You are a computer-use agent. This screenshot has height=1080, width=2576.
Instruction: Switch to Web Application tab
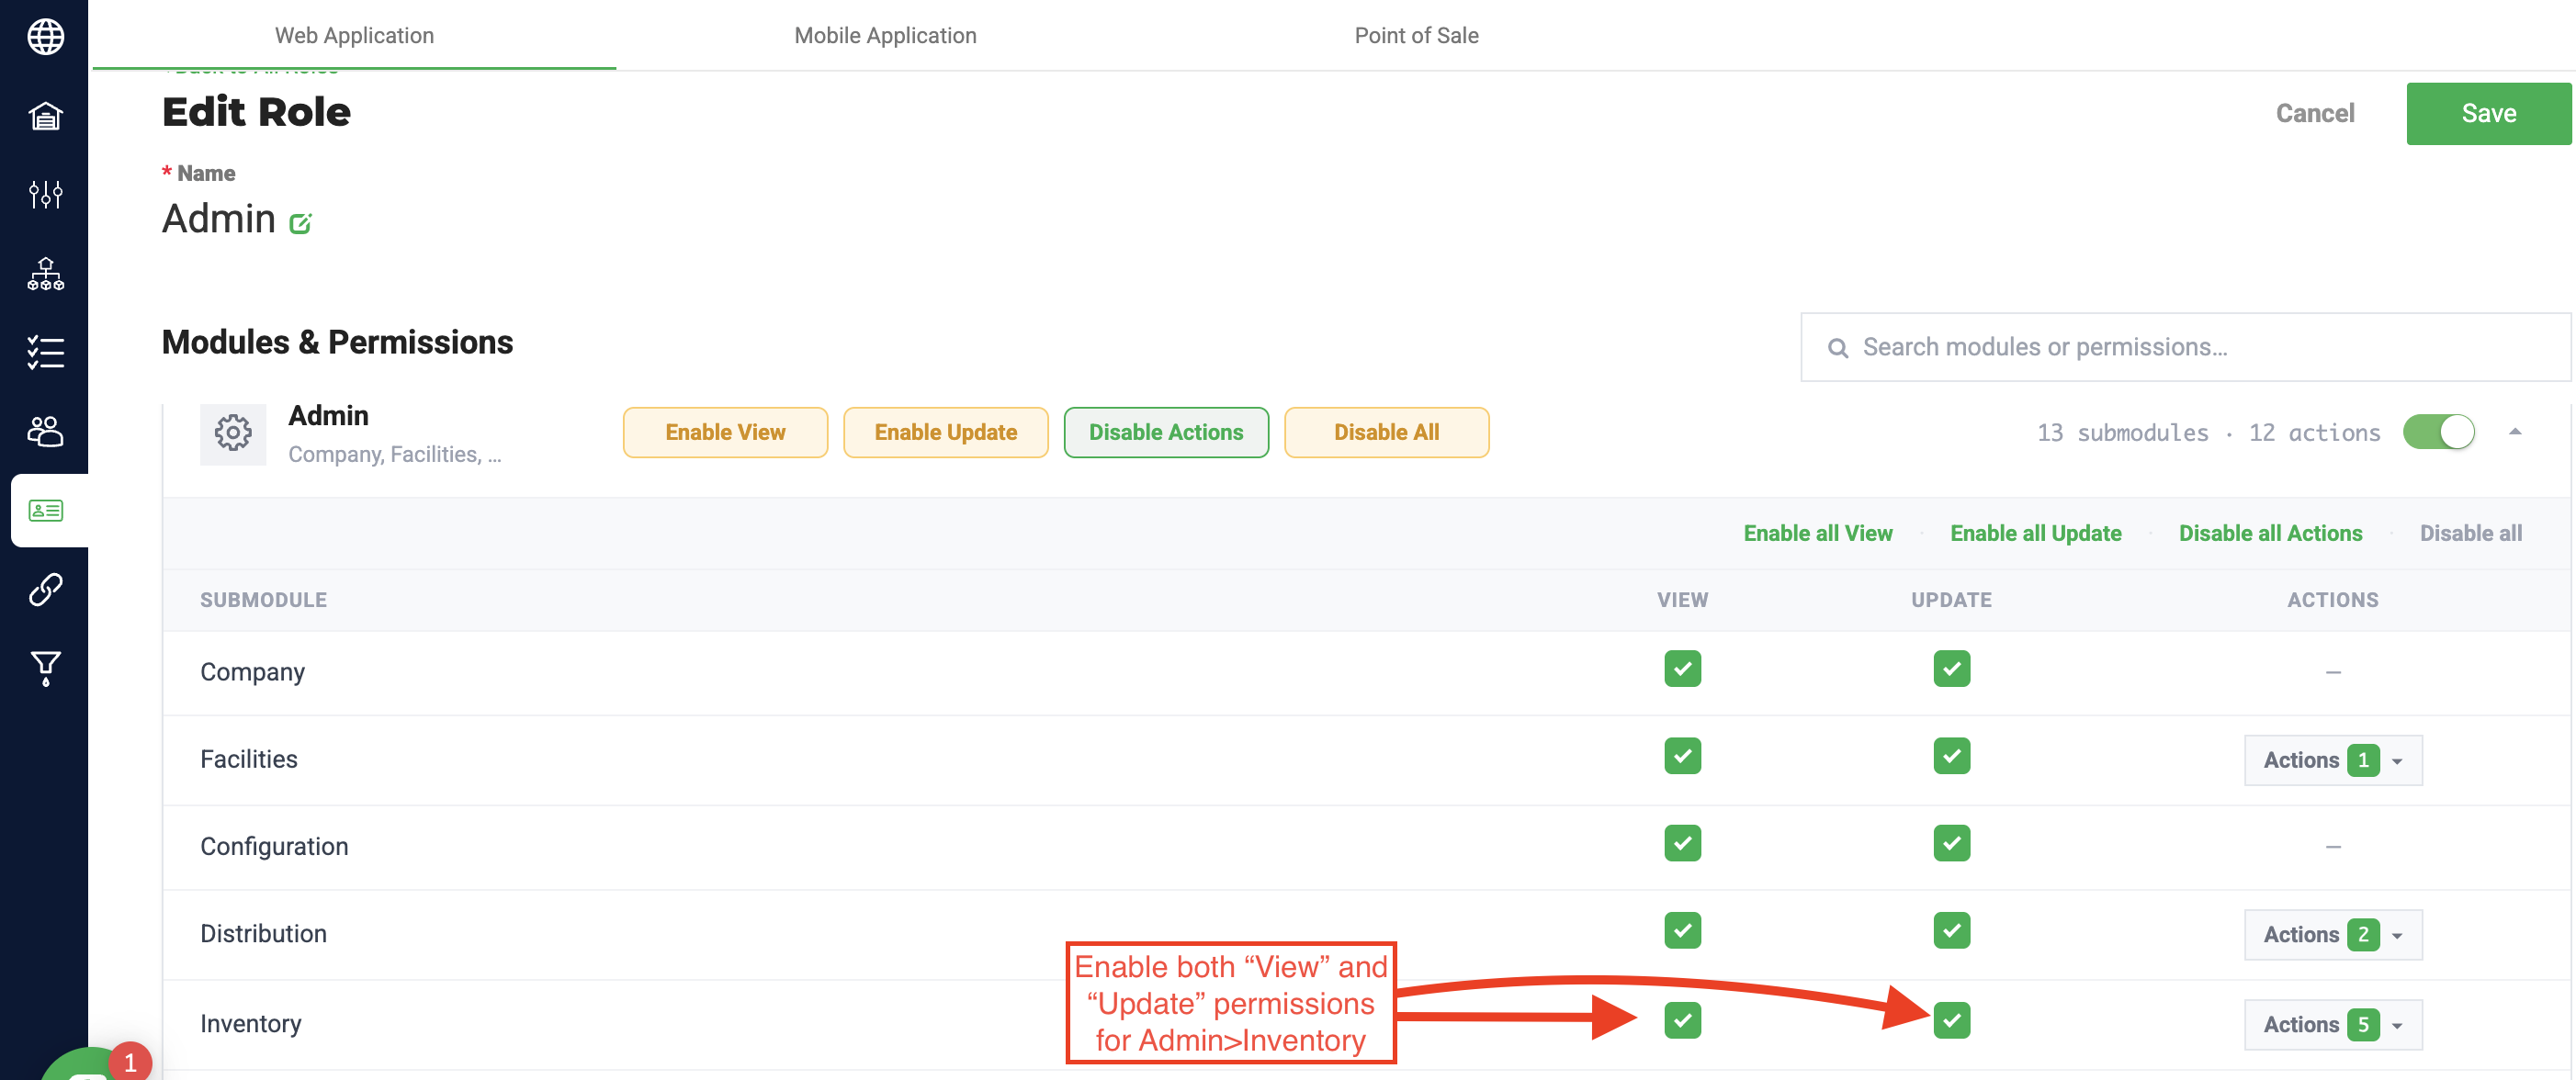(354, 35)
